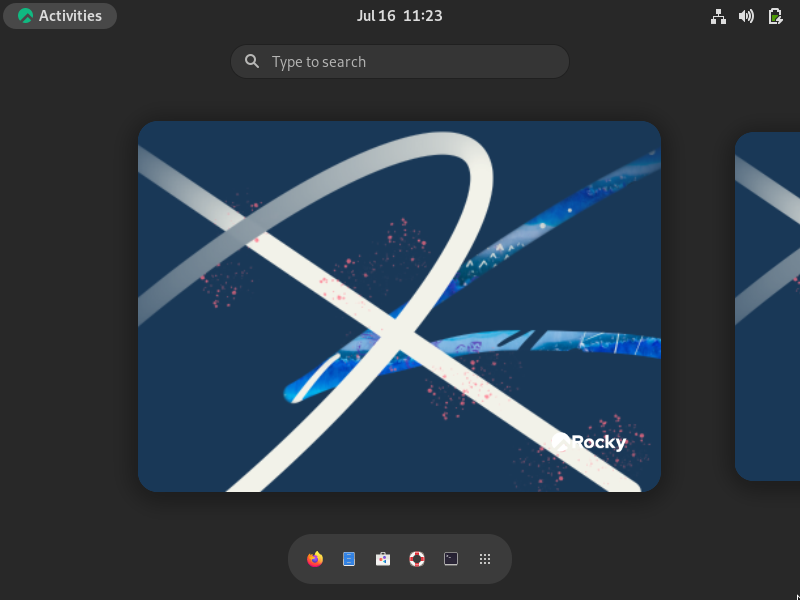Open the Help lifebuoy icon

click(x=417, y=559)
